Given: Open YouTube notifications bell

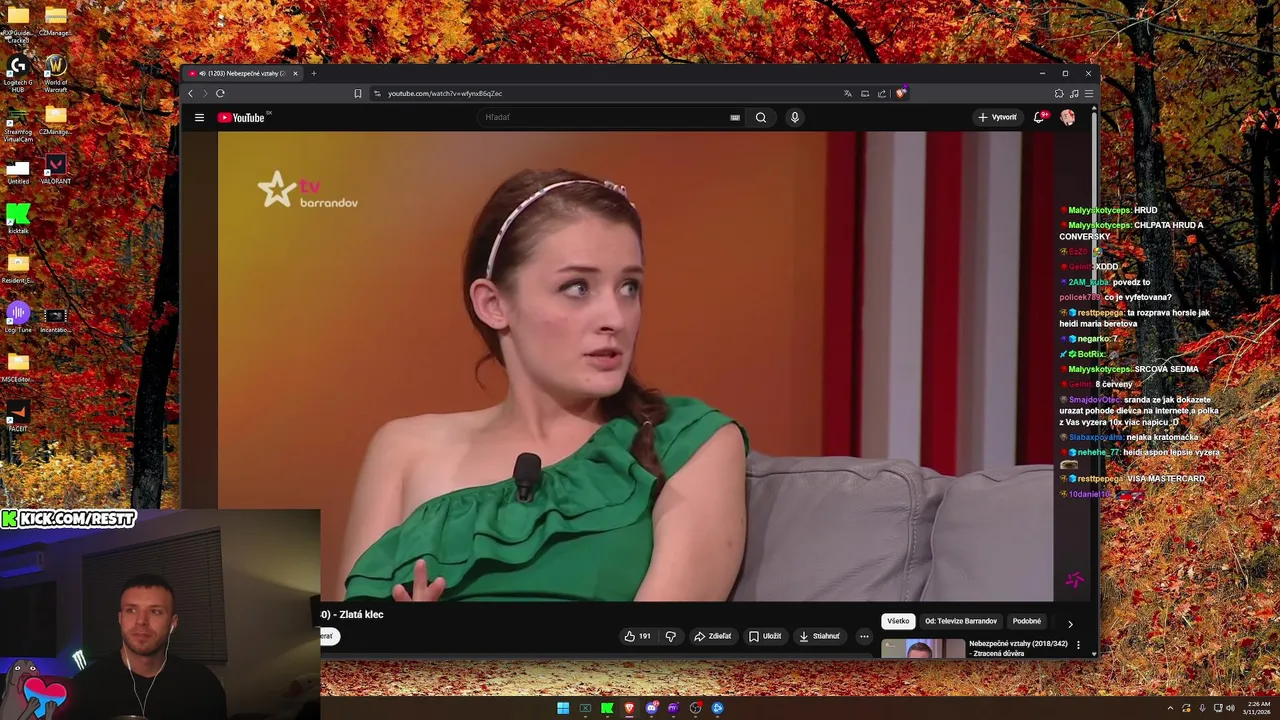Looking at the screenshot, I should [1040, 117].
